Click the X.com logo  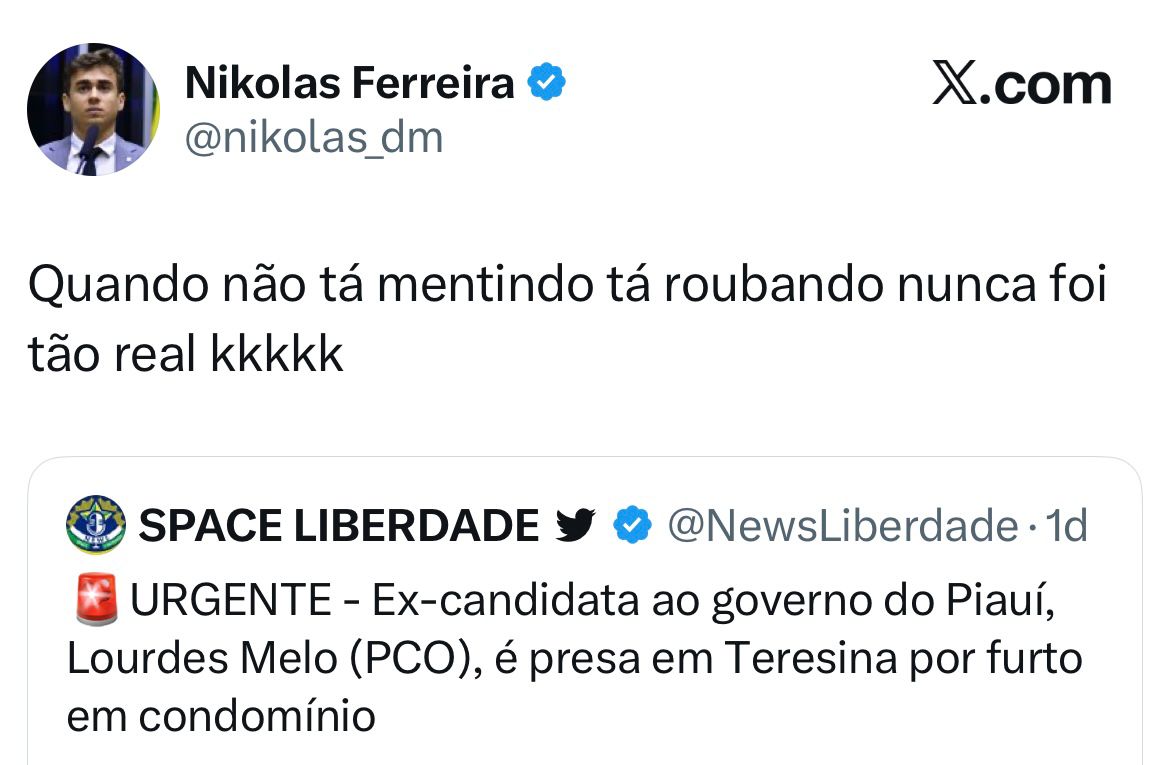[x=1021, y=85]
